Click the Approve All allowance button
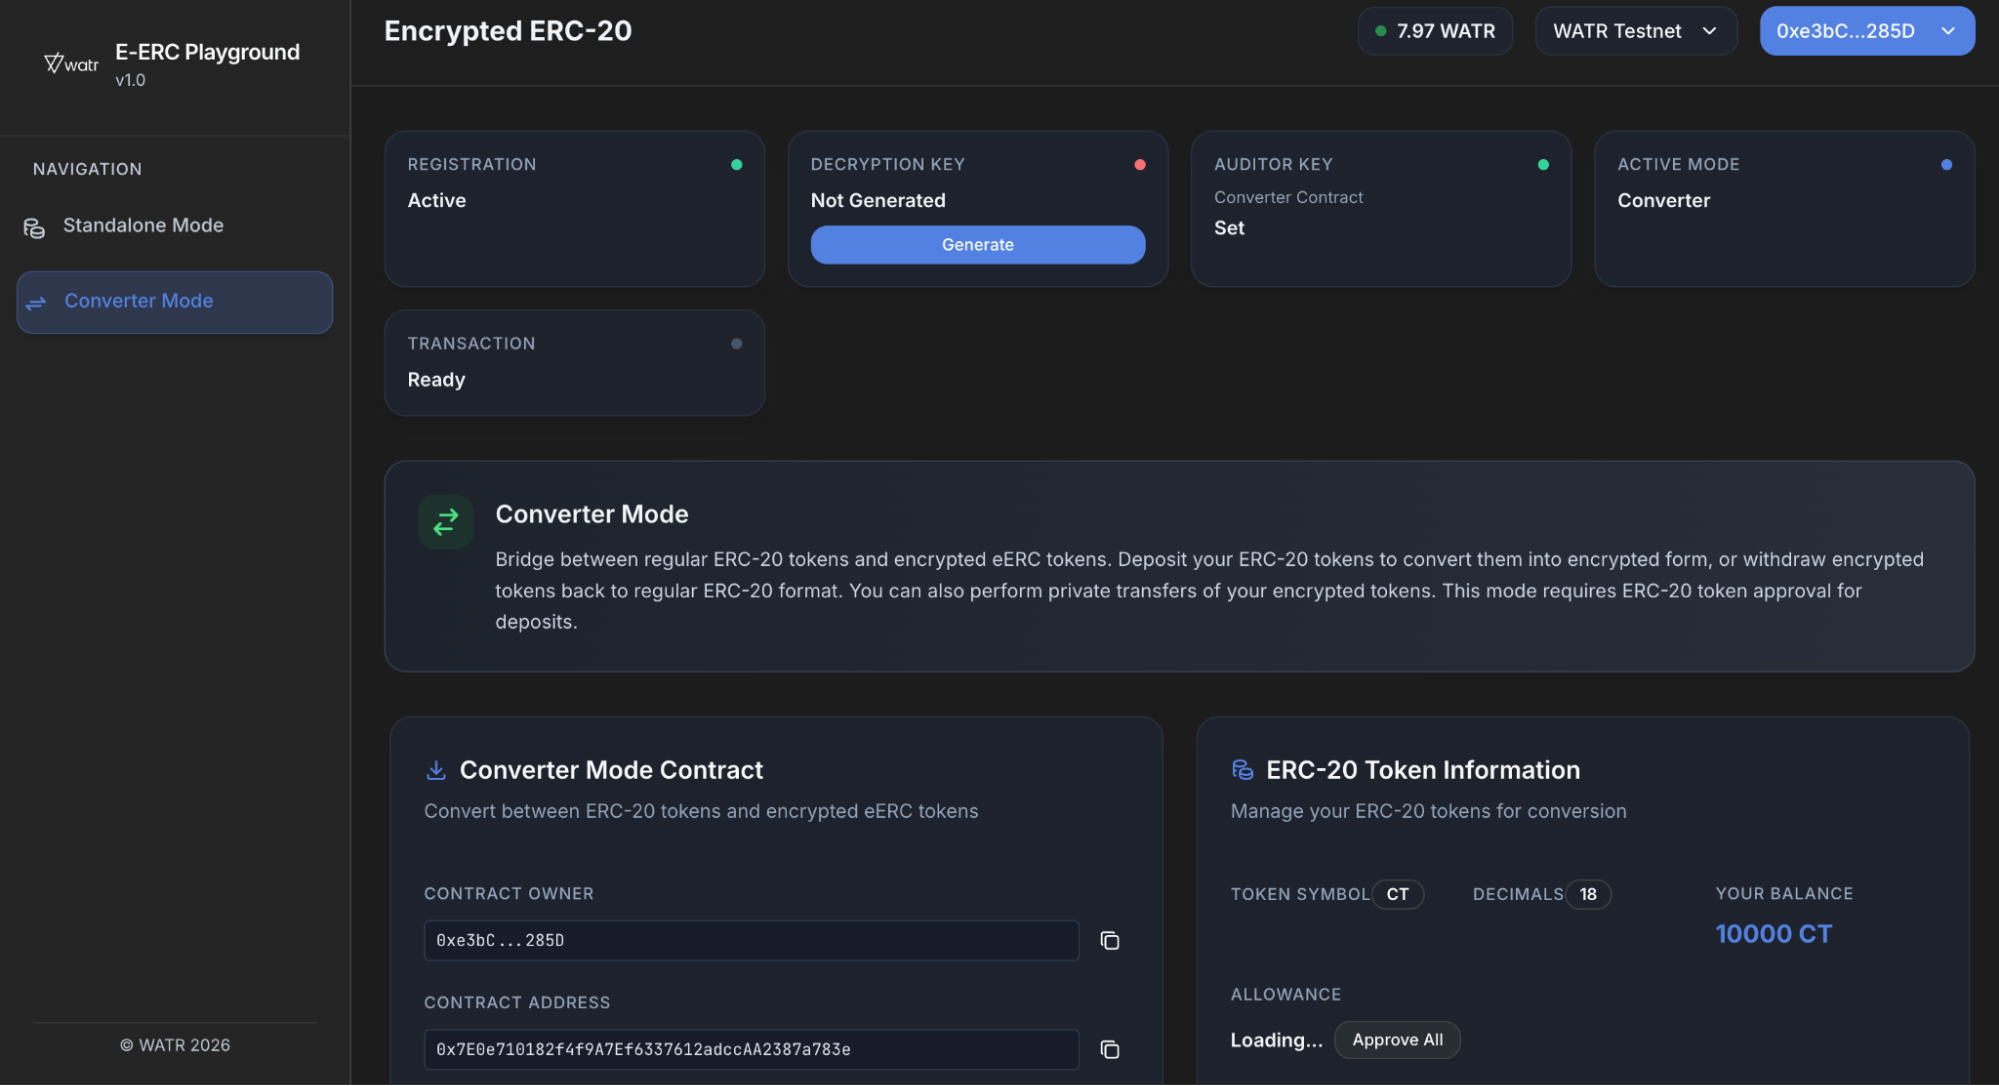 tap(1396, 1040)
